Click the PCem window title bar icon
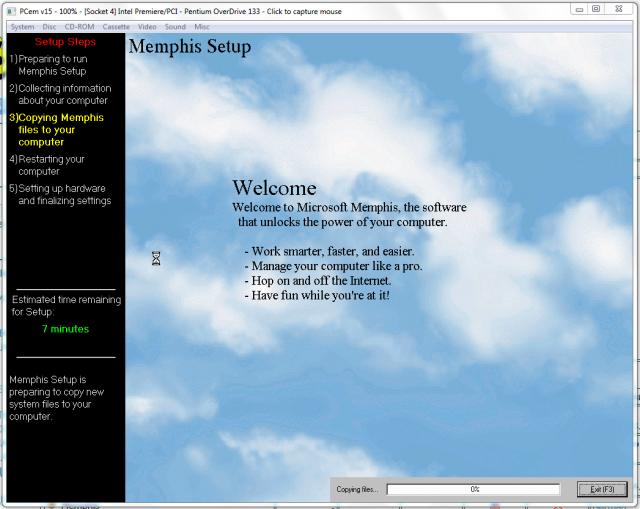Screen dimensions: 640x509 point(11,11)
